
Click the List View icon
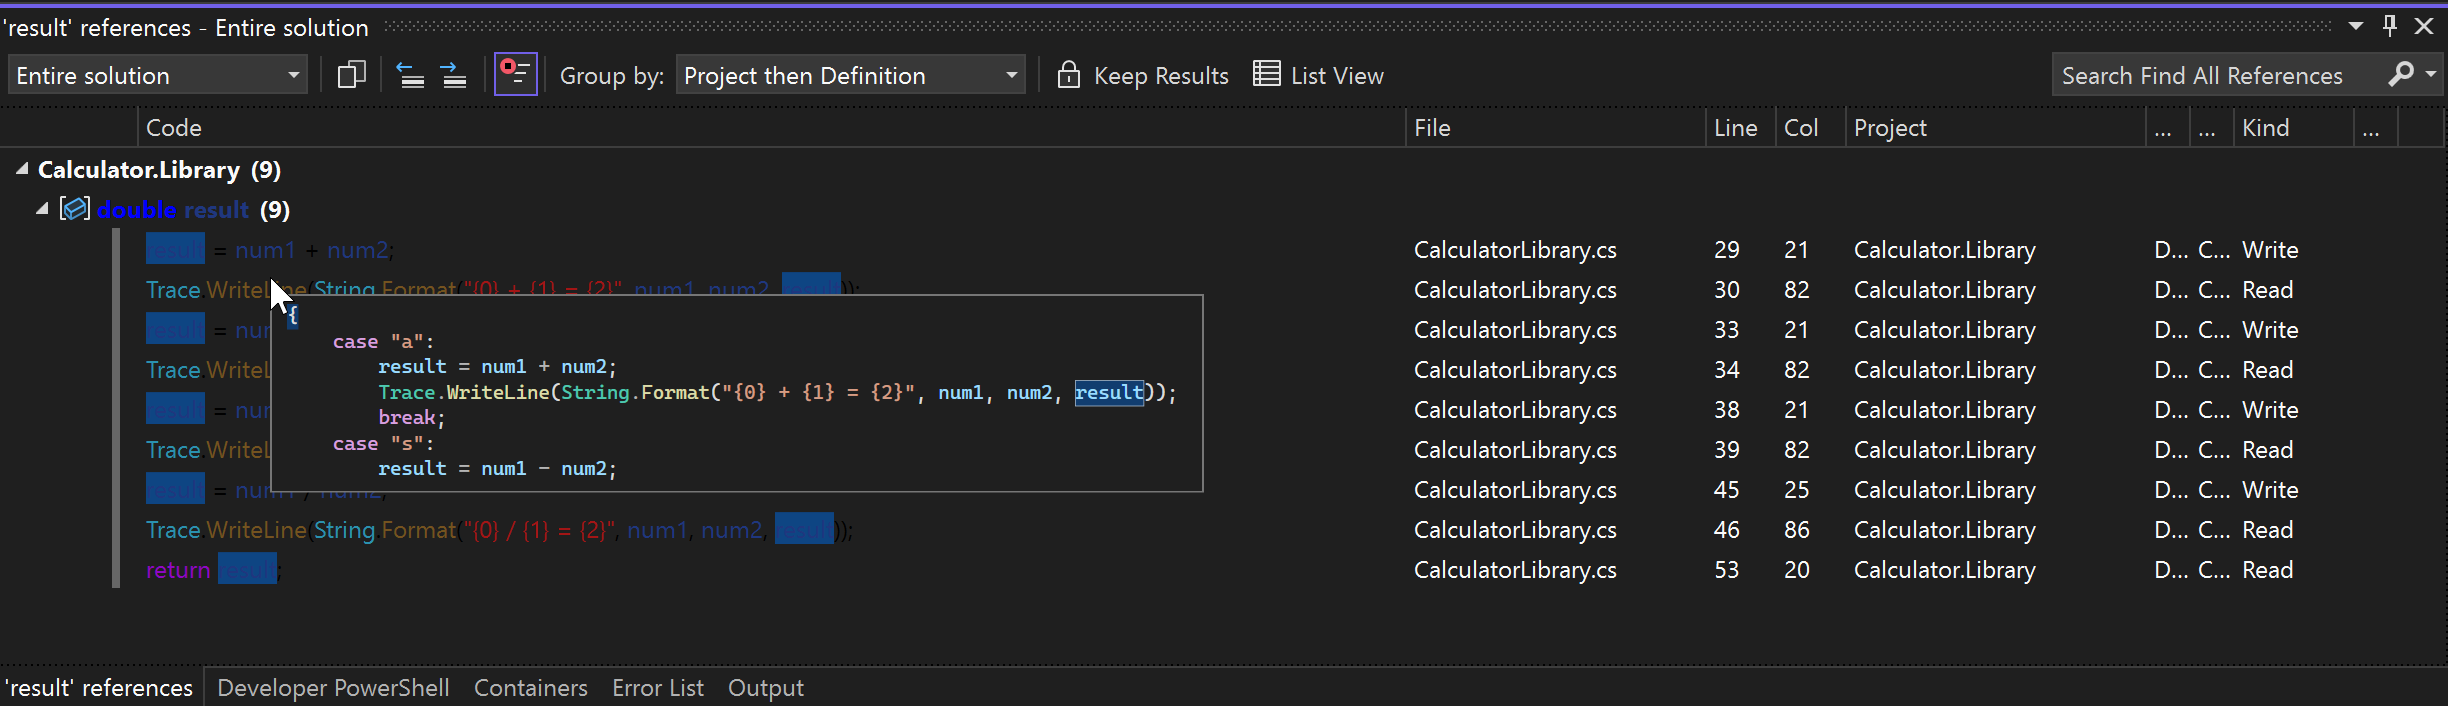tap(1266, 75)
